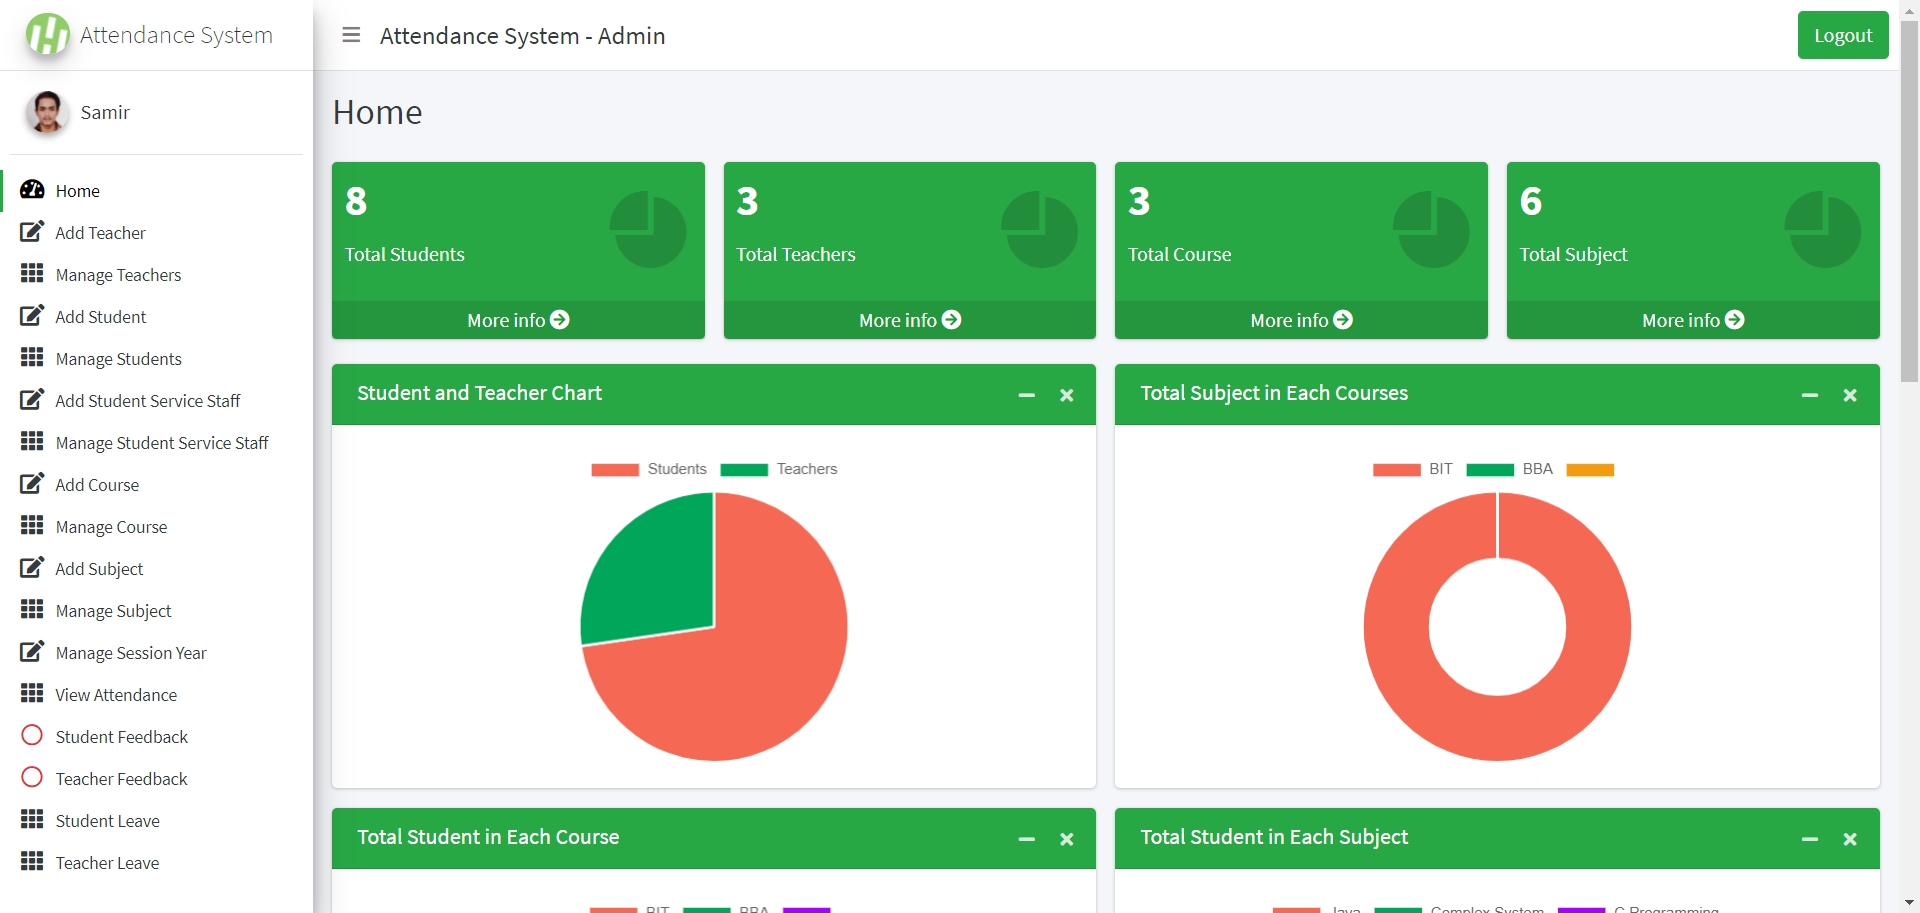Click the Add Teacher edit icon
The image size is (1920, 913).
pos(32,232)
